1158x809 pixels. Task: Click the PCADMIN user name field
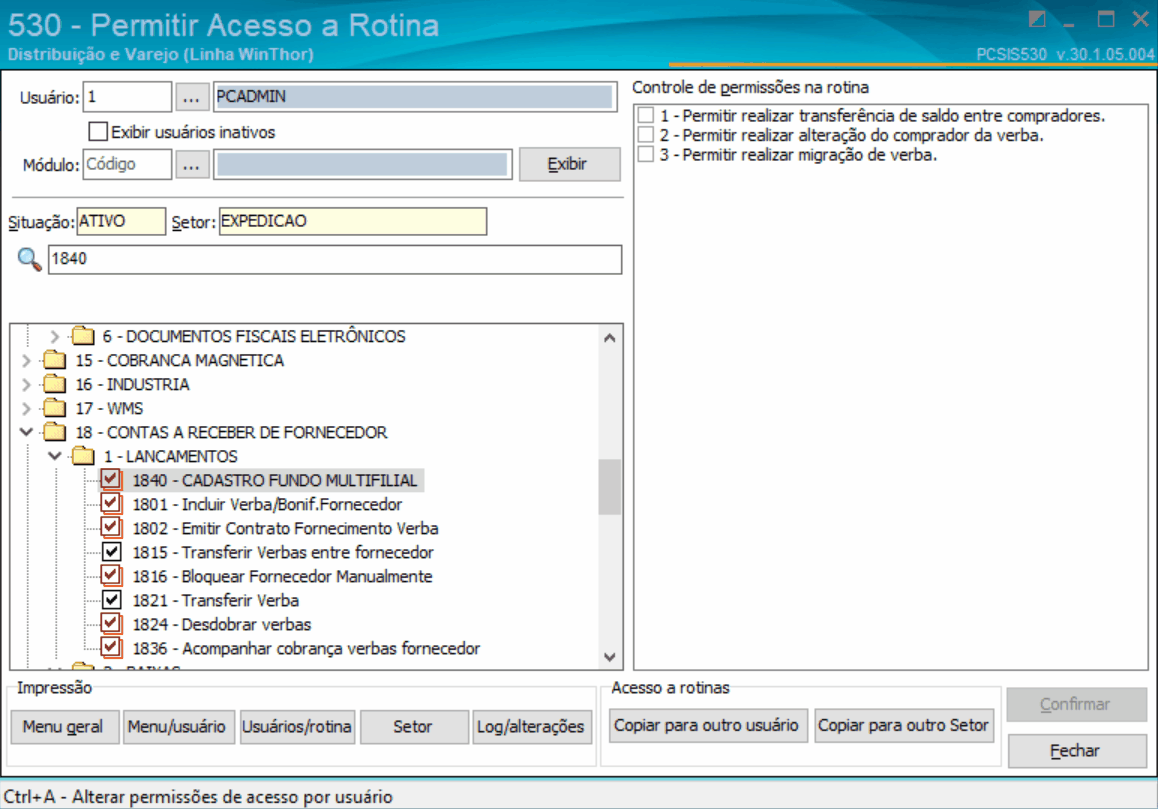pos(415,97)
